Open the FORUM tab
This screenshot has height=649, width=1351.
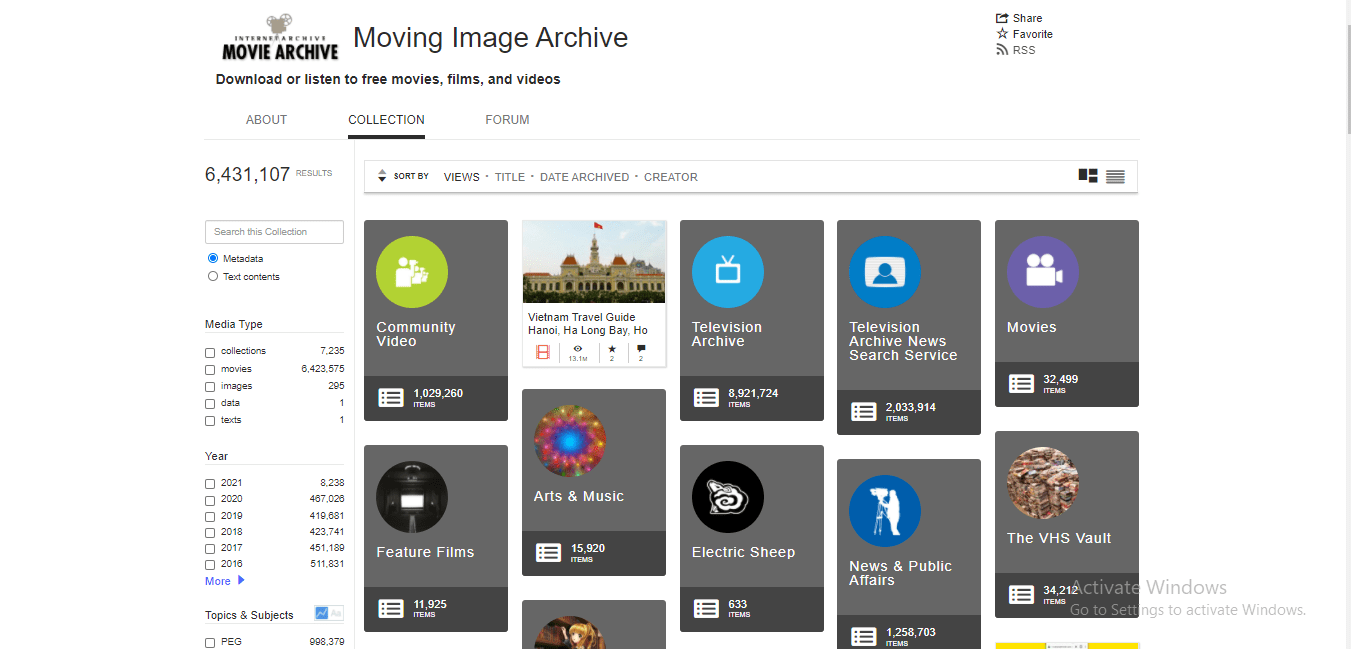pos(507,120)
